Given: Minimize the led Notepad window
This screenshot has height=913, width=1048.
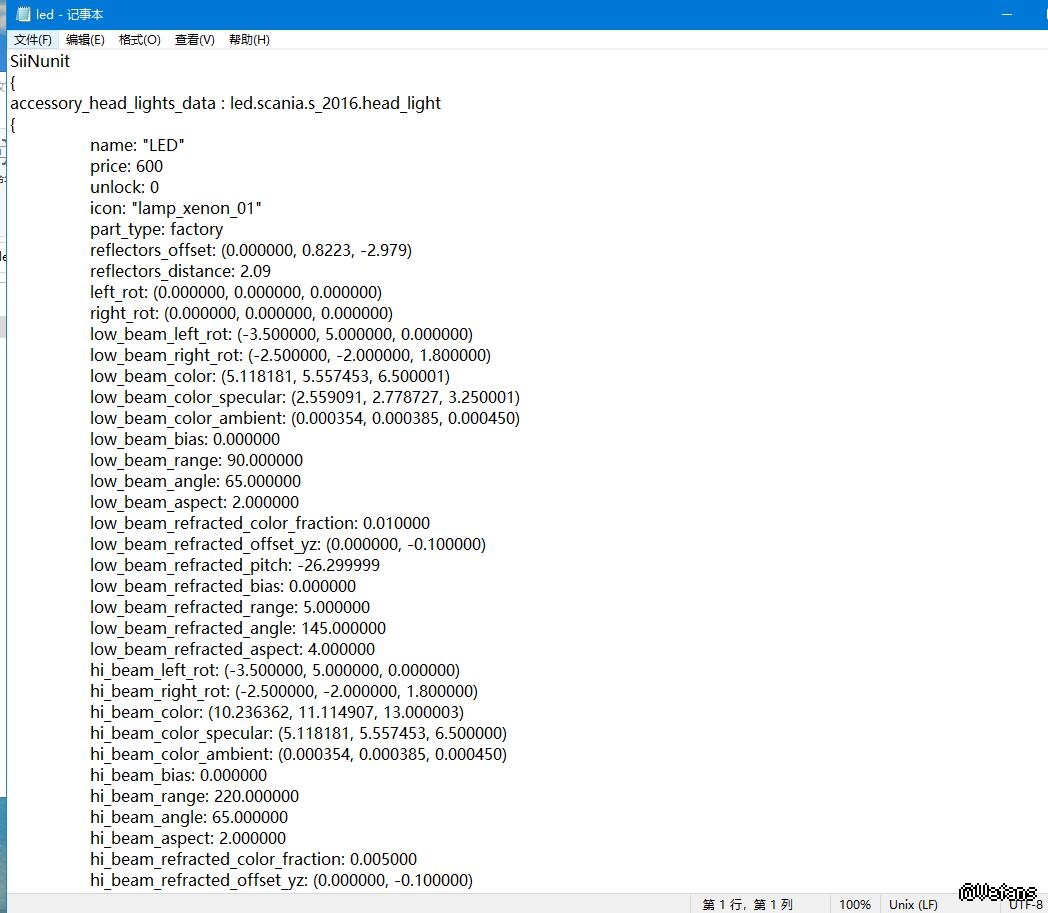Looking at the screenshot, I should coord(1007,14).
